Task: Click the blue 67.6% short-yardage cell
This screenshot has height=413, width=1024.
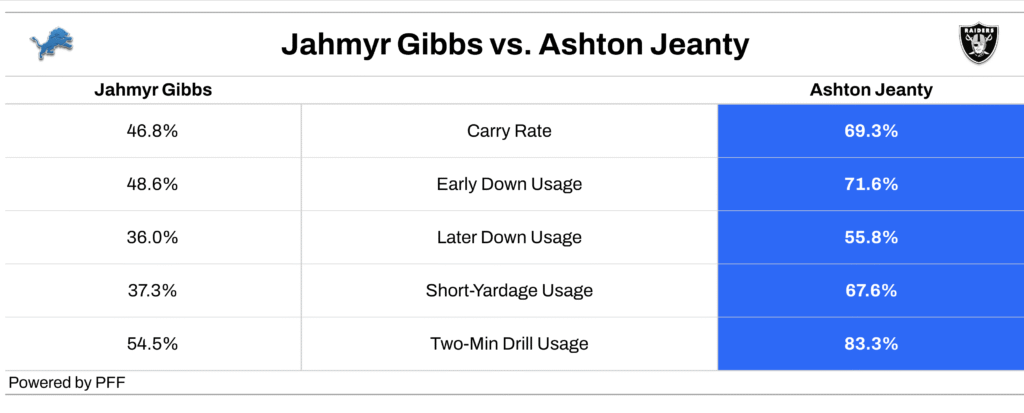Action: (871, 290)
